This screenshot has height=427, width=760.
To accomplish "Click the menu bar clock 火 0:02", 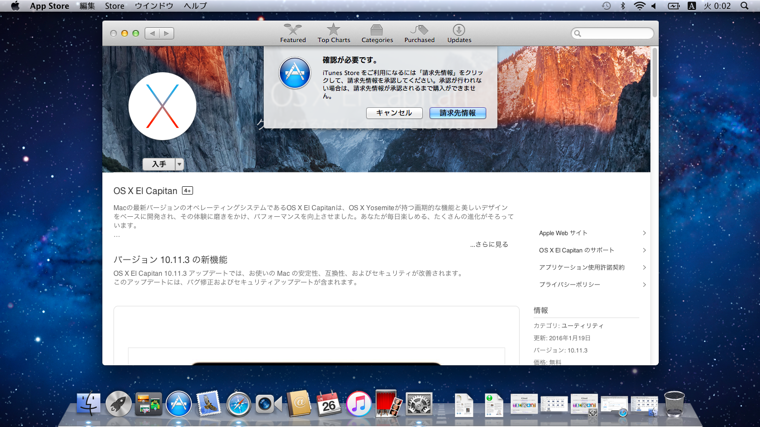I will pyautogui.click(x=717, y=6).
